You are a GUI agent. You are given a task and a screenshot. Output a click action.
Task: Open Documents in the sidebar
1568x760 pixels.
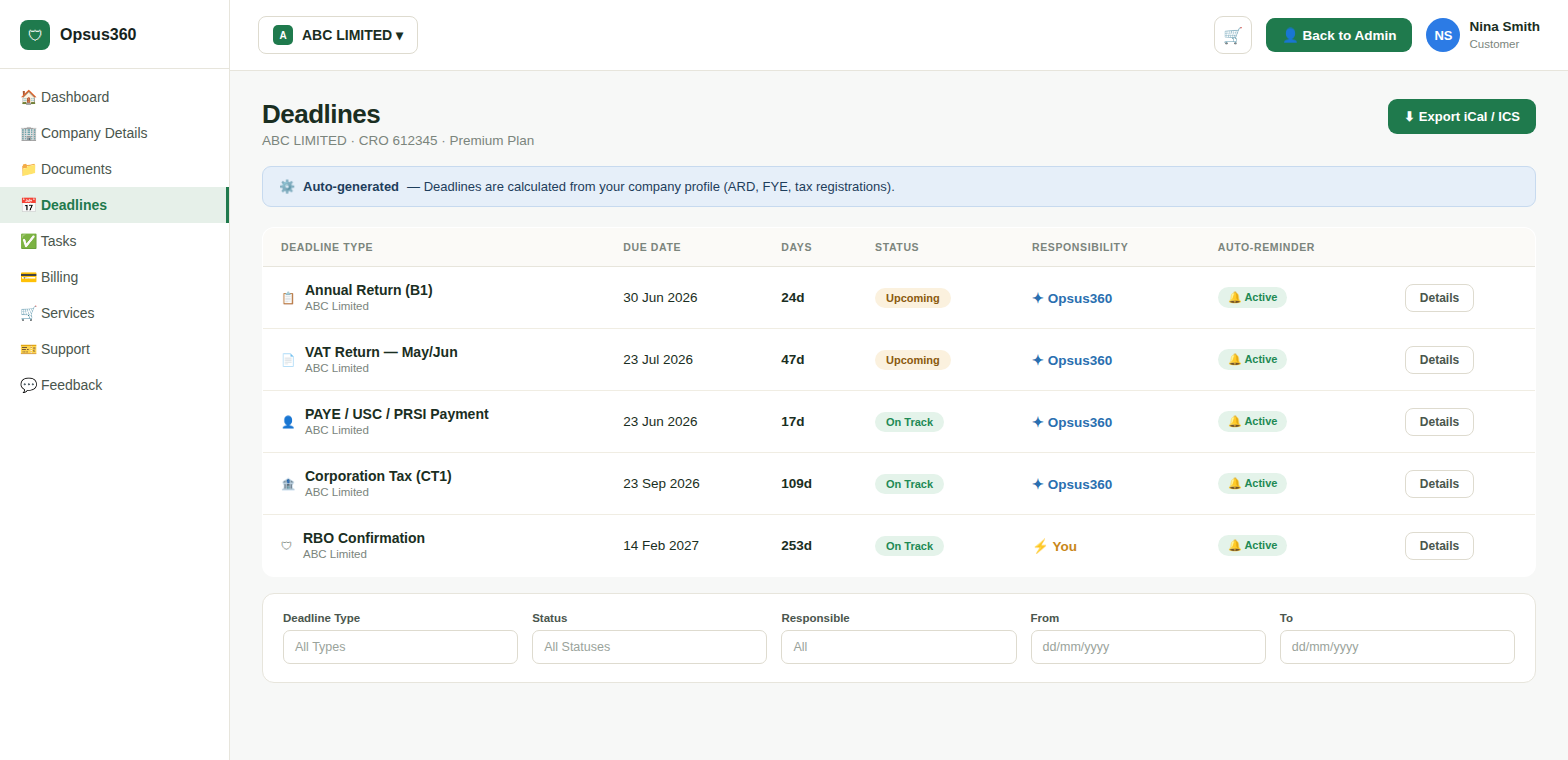115,169
